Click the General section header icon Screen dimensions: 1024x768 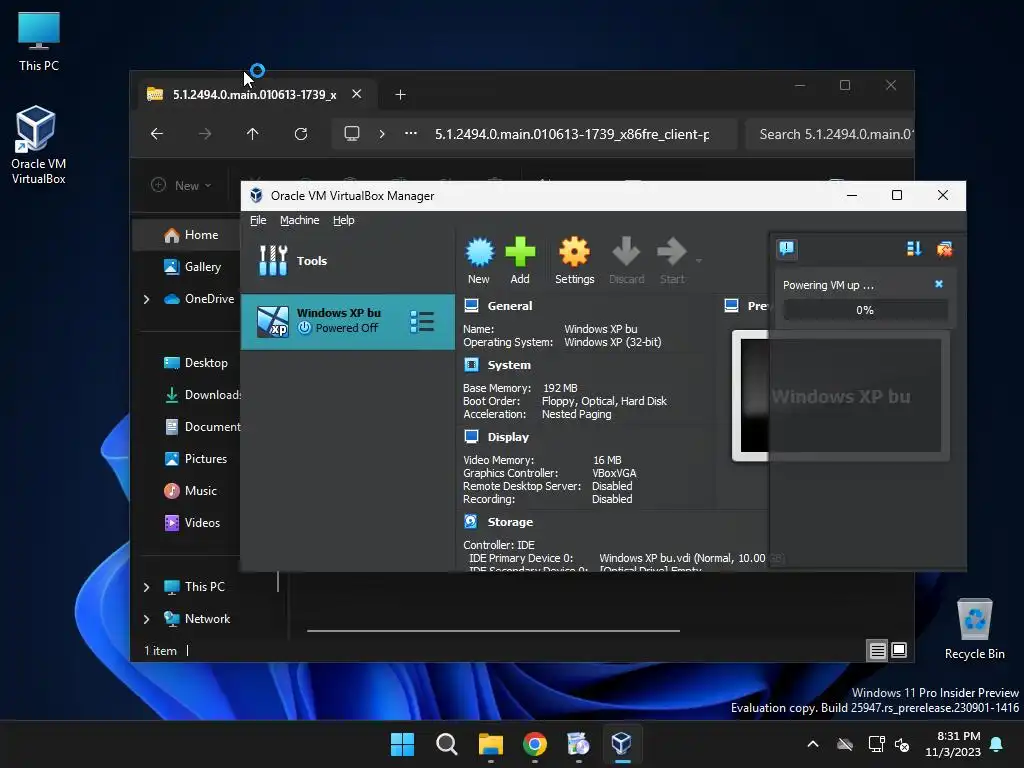(x=472, y=306)
